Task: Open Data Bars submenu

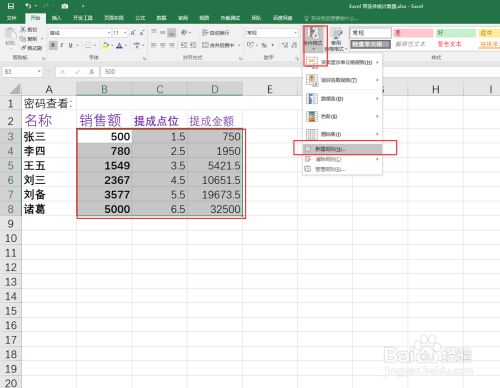Action: pos(343,99)
